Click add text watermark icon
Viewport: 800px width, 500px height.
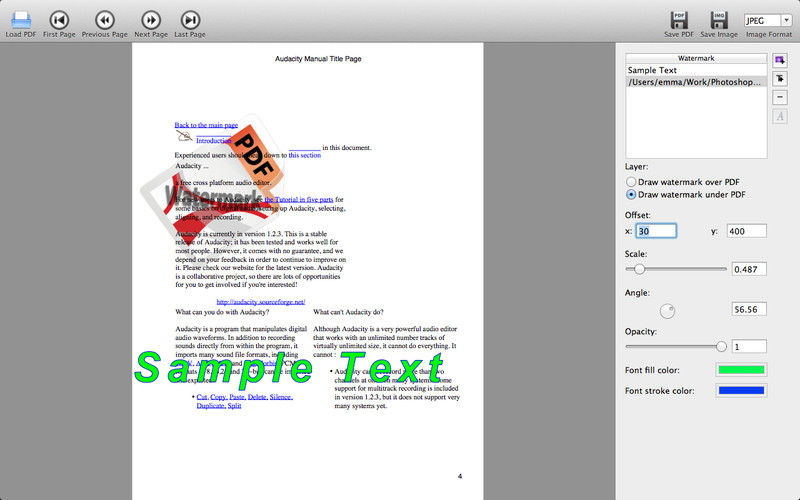pyautogui.click(x=780, y=79)
